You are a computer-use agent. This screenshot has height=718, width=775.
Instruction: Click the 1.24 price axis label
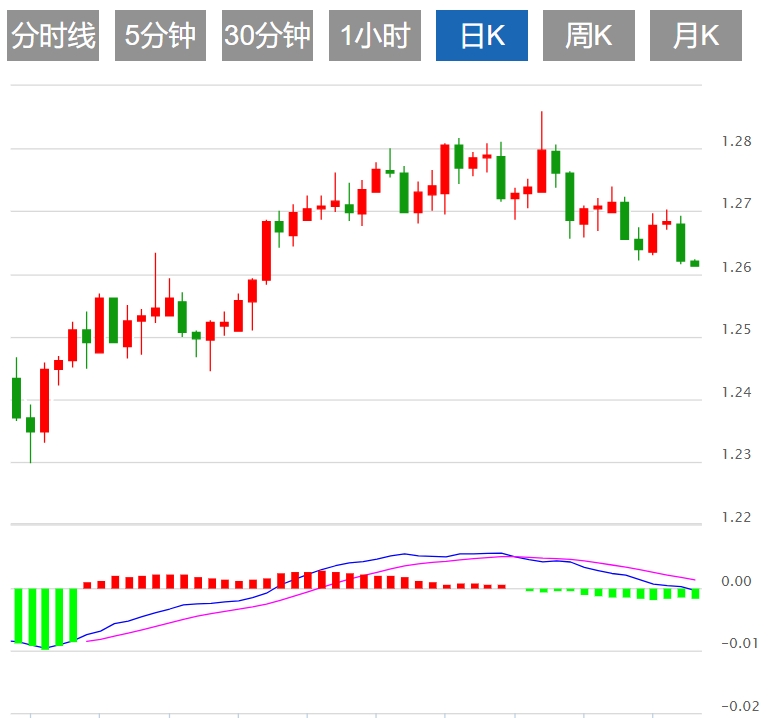coord(736,392)
